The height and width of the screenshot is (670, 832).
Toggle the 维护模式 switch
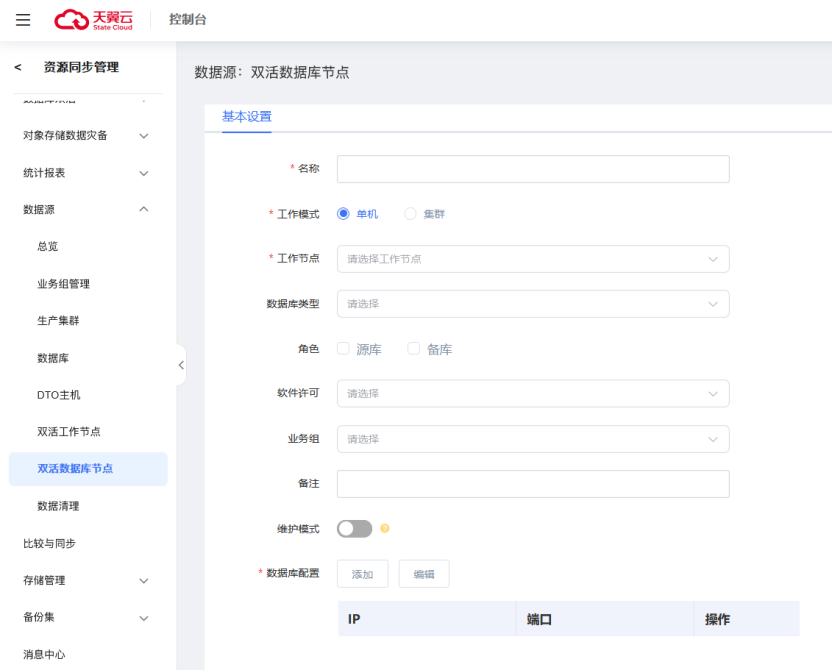click(x=354, y=529)
